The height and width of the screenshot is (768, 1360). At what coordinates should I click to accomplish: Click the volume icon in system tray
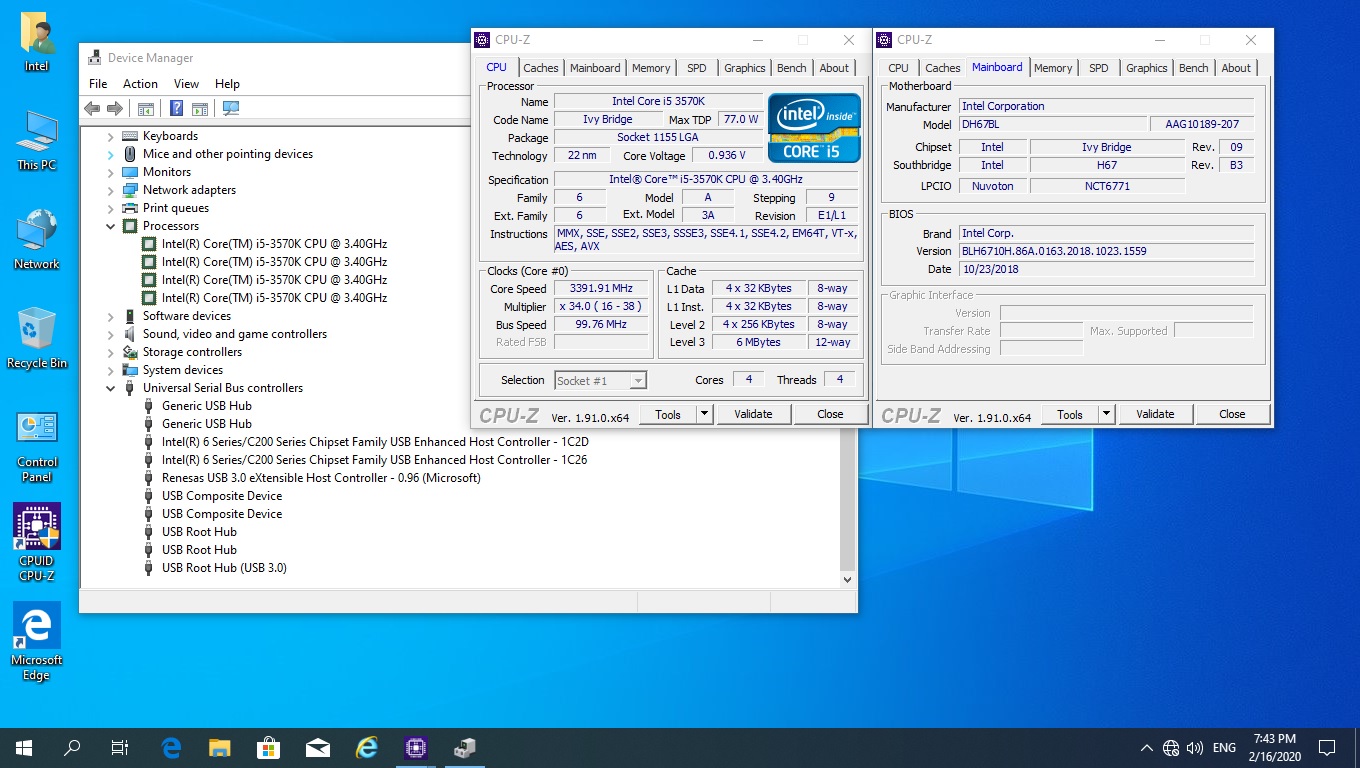1195,747
